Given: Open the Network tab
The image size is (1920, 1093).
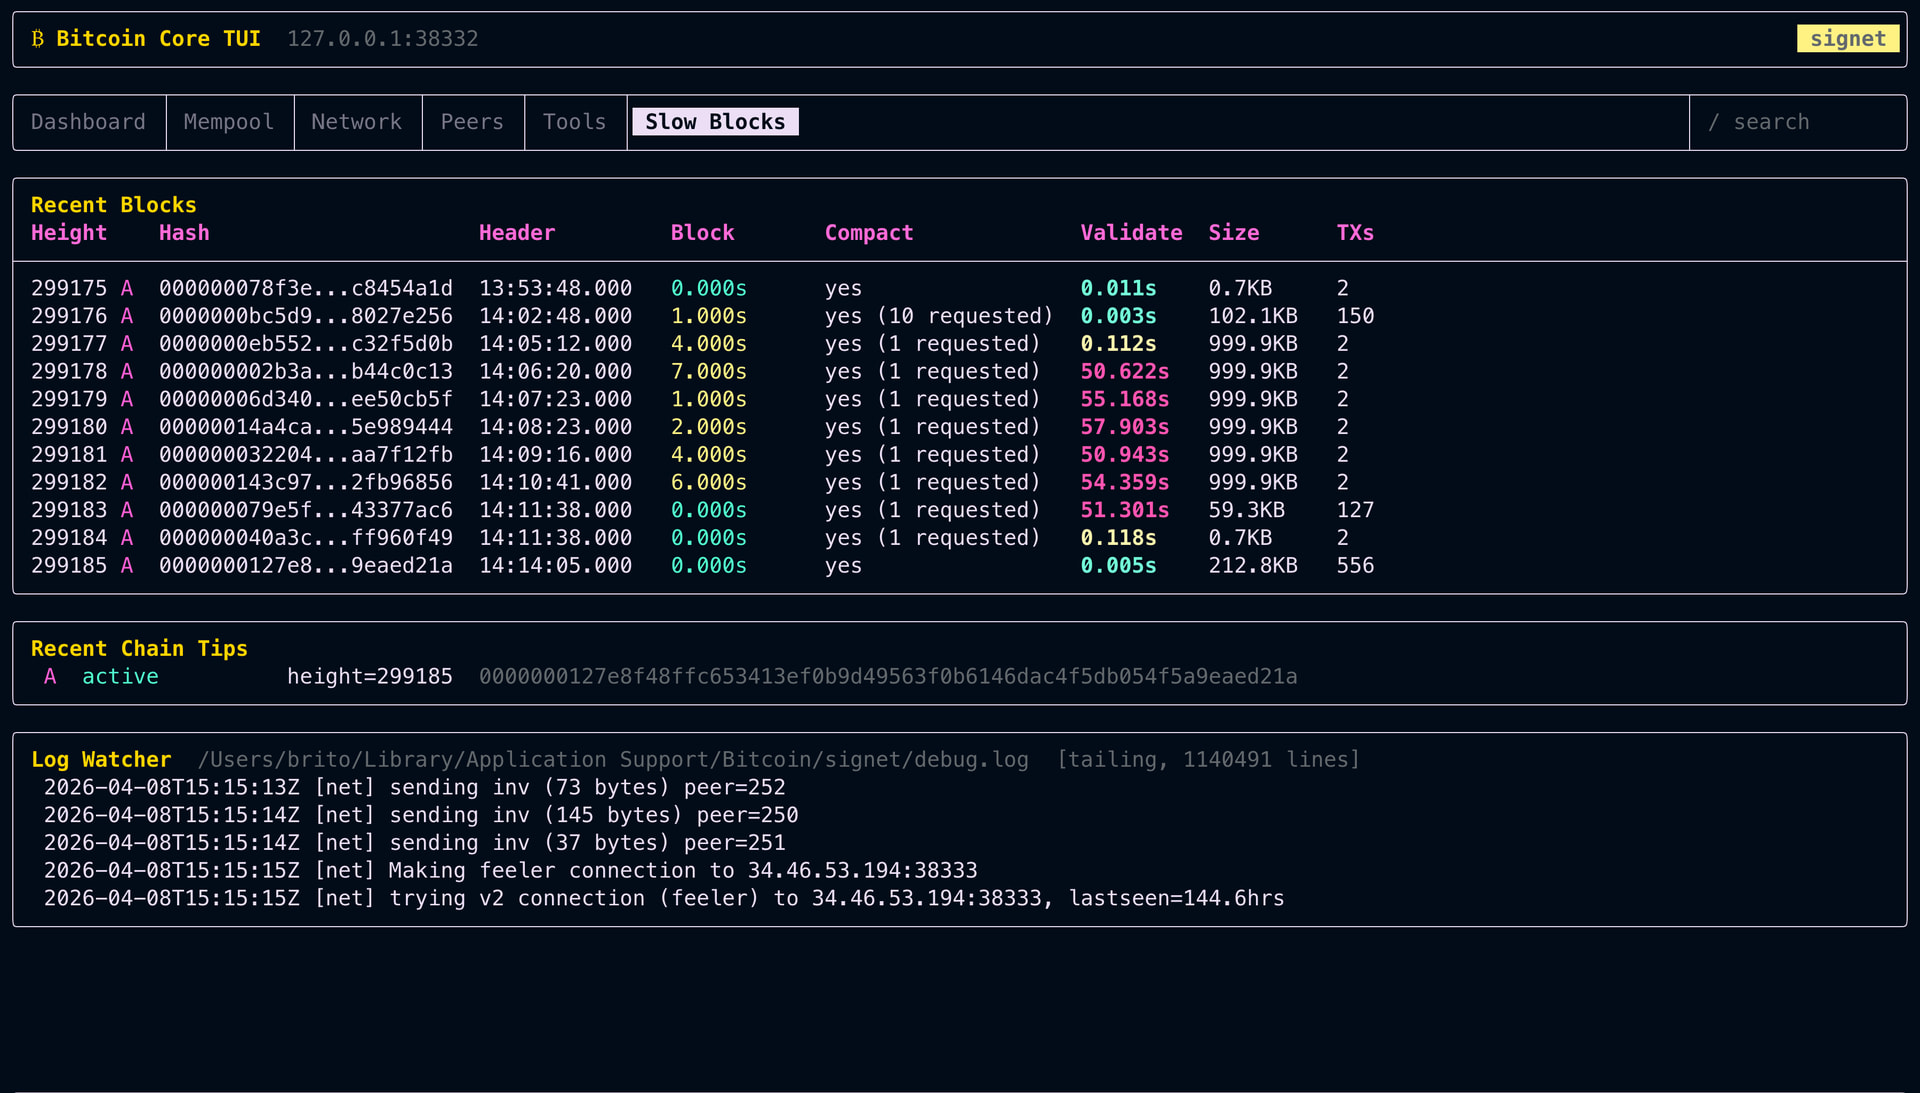Looking at the screenshot, I should pos(356,122).
